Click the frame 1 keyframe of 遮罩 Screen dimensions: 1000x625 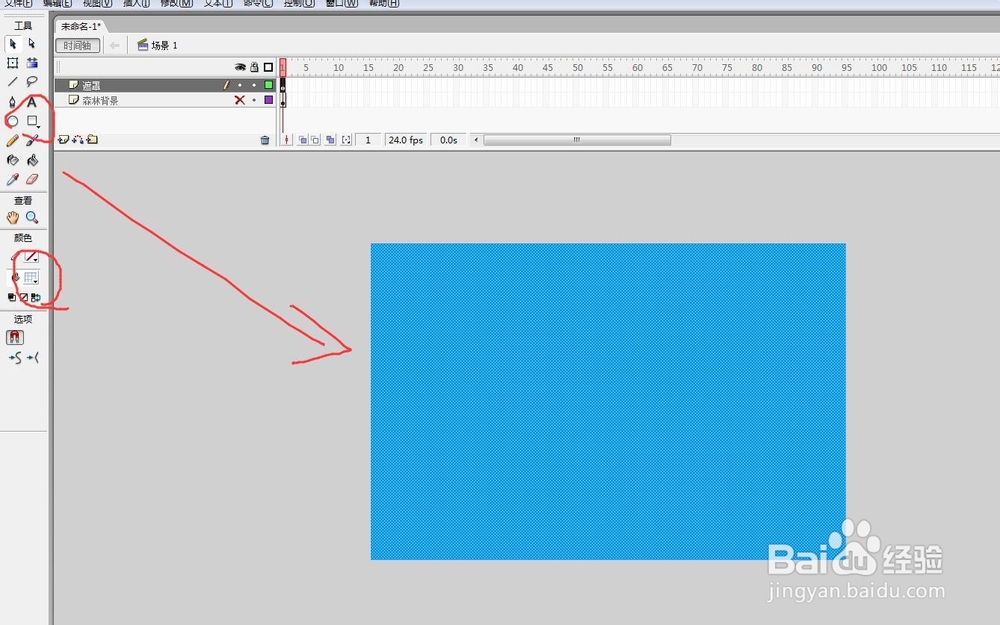coord(283,85)
